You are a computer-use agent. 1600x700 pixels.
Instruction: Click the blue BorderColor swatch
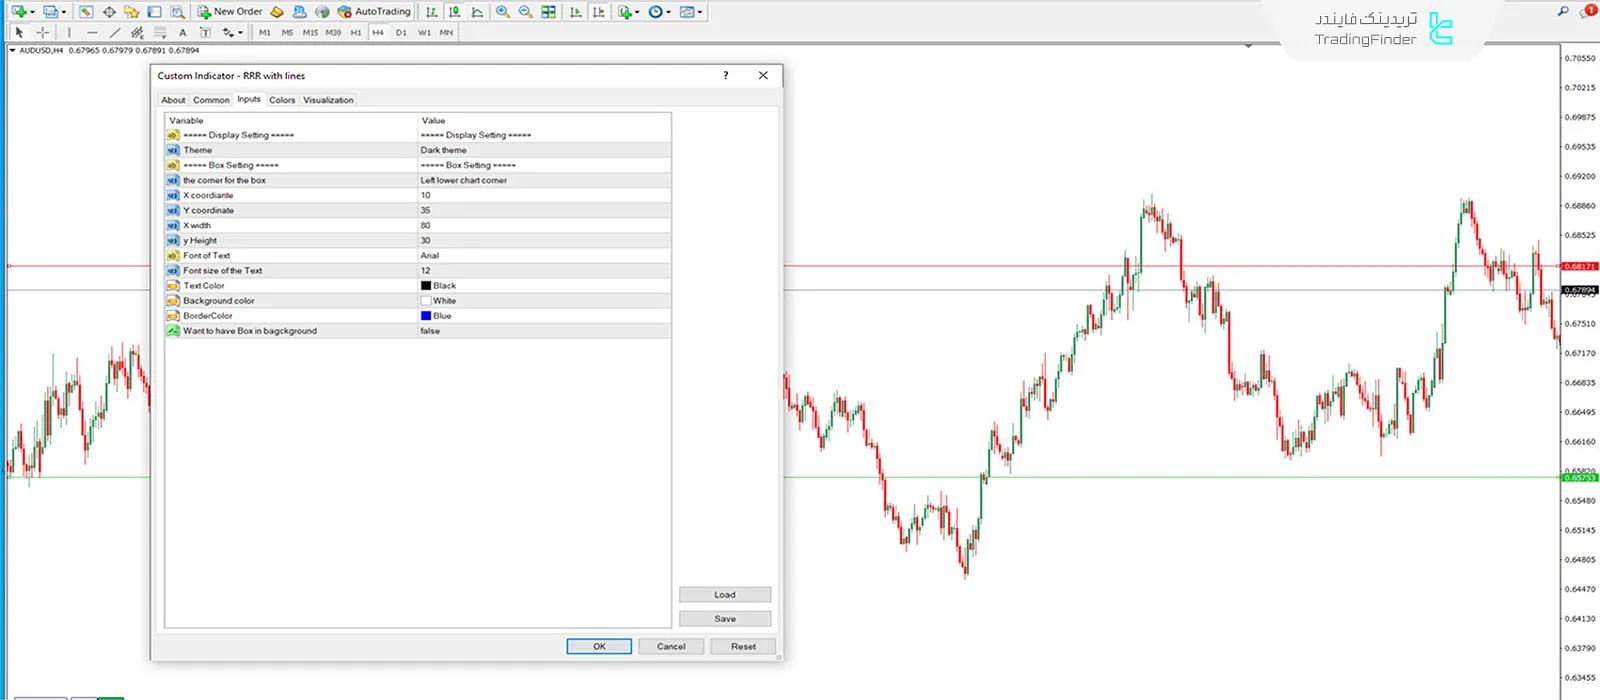(x=426, y=316)
